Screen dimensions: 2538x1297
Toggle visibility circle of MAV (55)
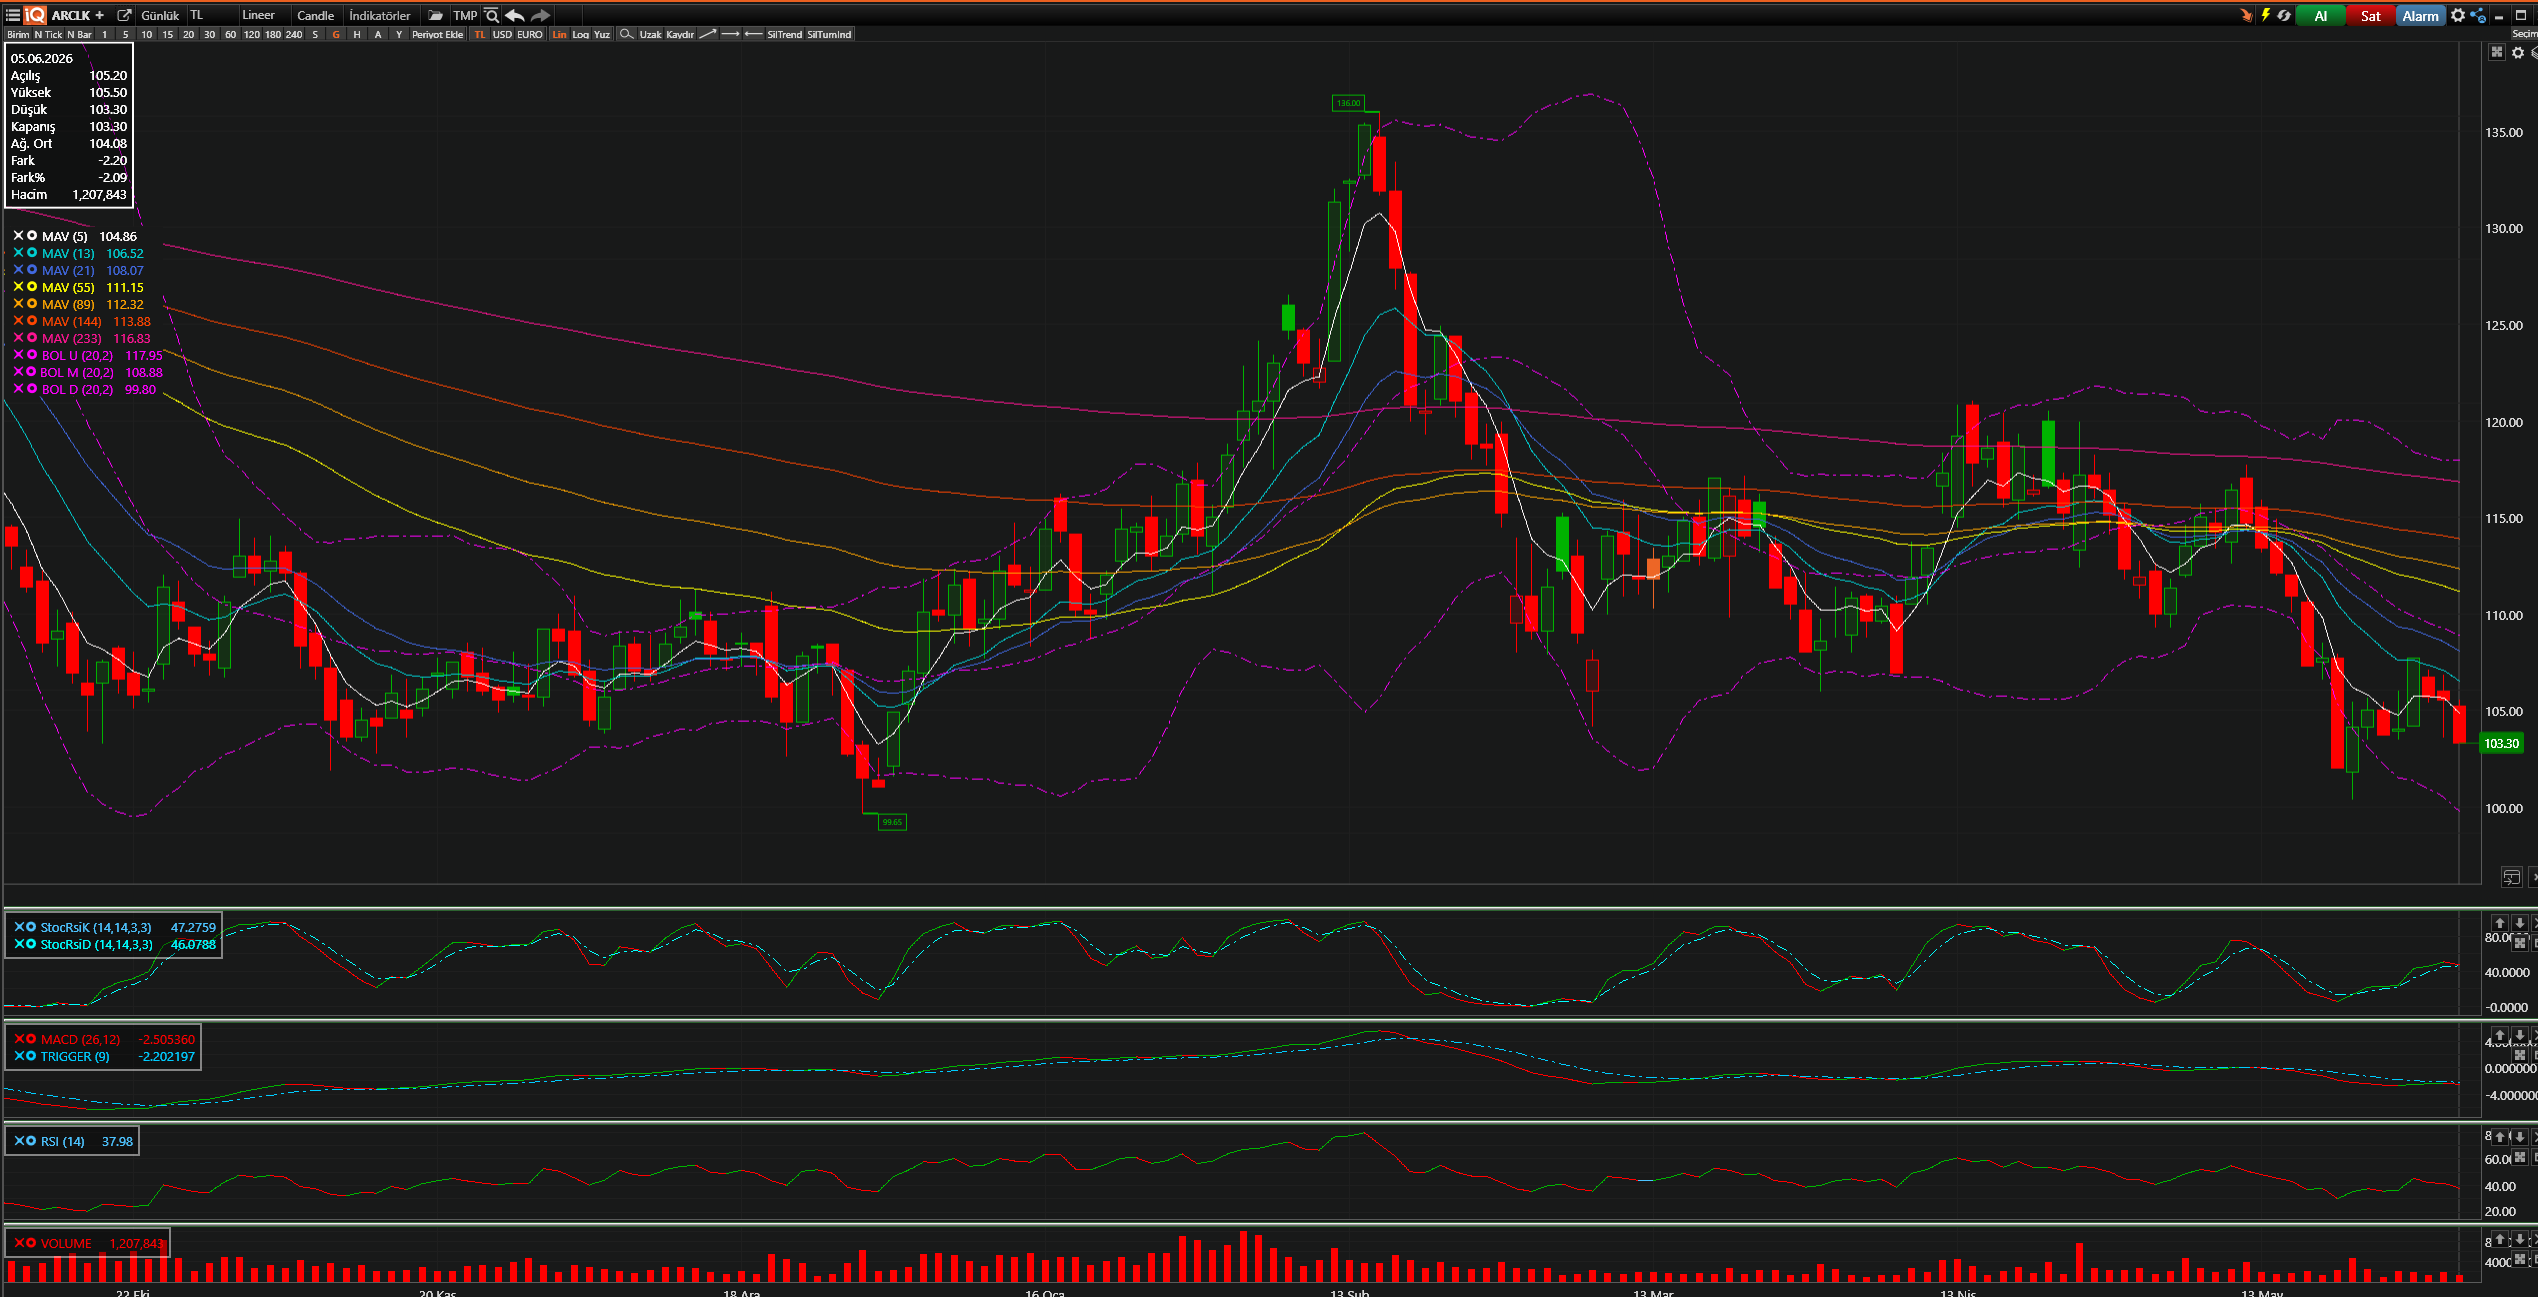32,287
